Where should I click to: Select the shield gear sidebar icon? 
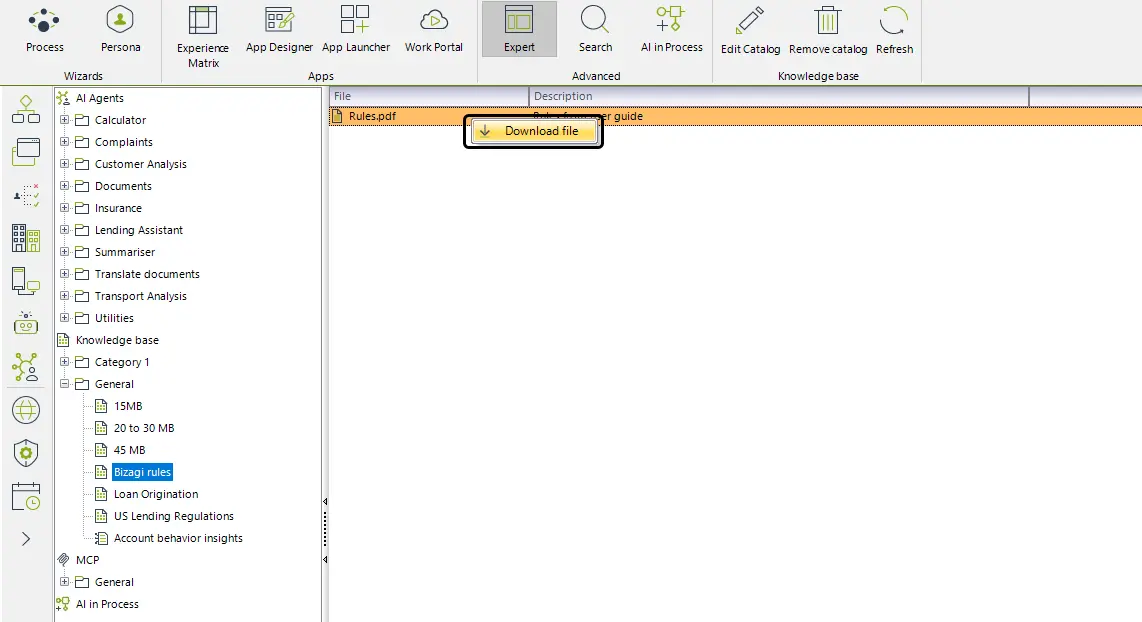pos(25,453)
